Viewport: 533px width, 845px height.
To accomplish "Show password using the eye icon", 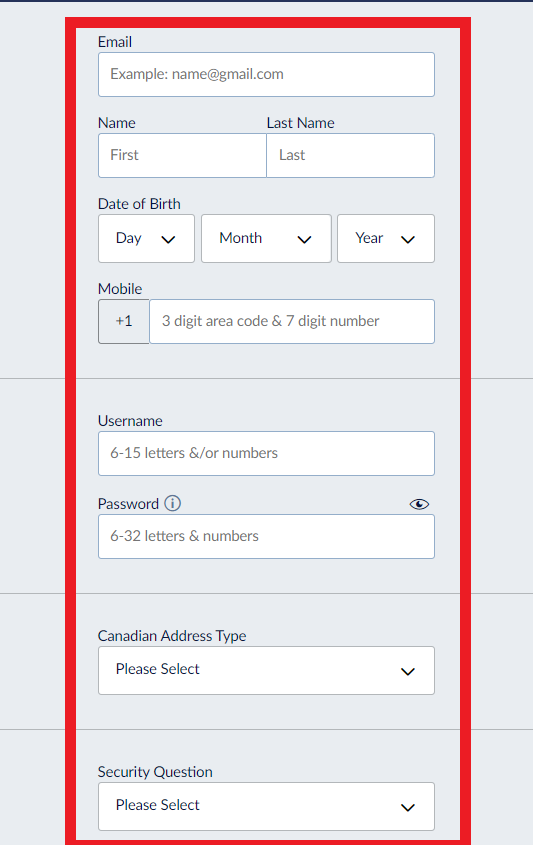I will [419, 504].
